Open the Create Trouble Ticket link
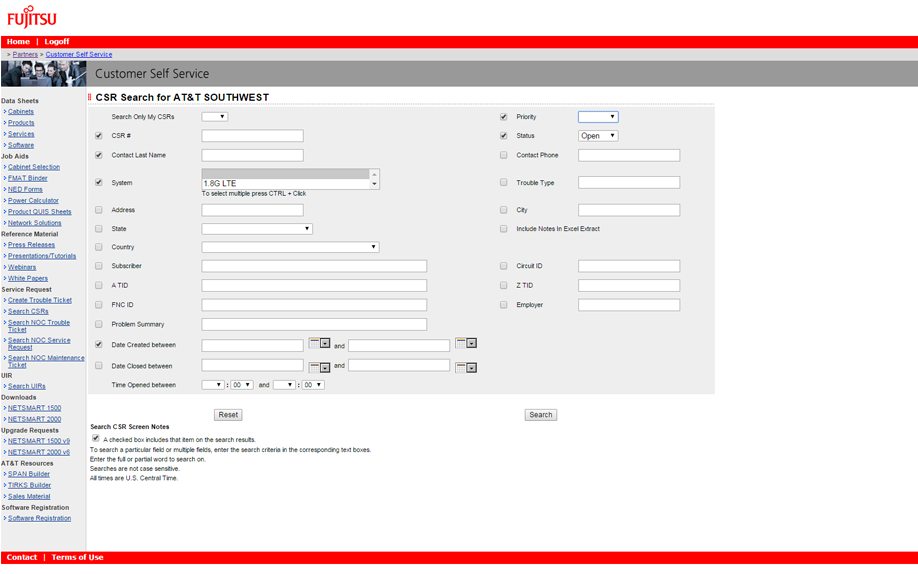This screenshot has height=574, width=918. coord(40,300)
